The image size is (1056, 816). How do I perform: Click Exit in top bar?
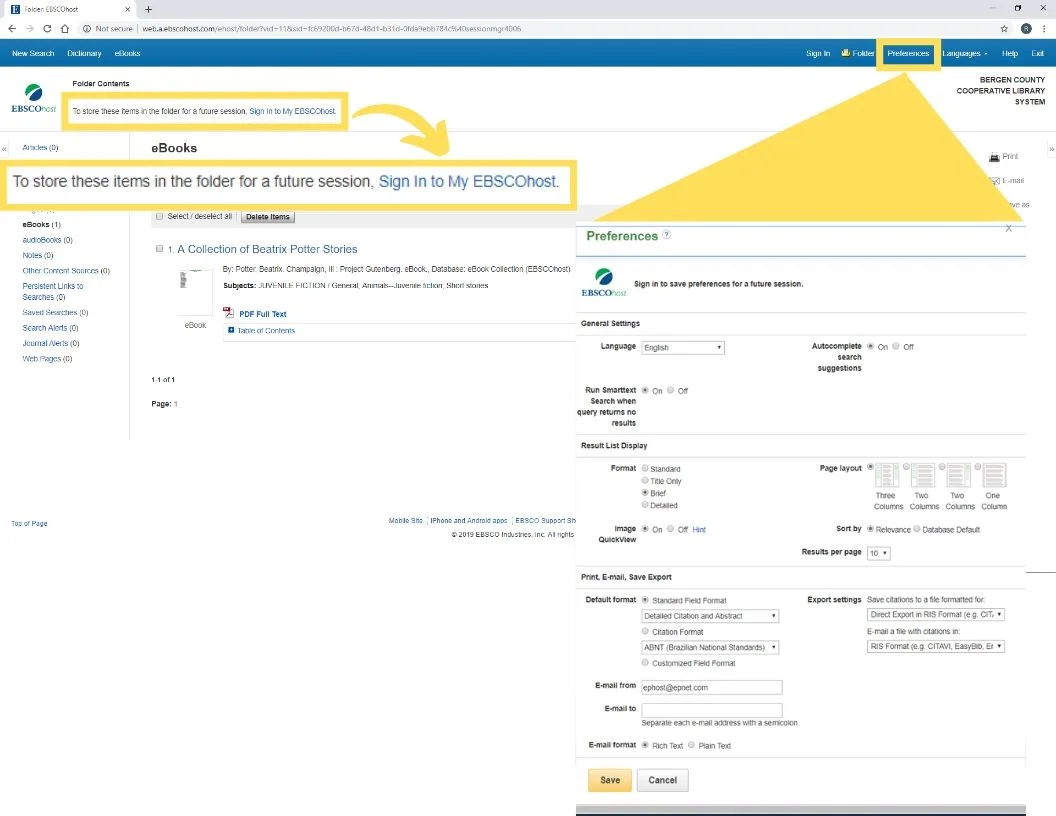(1037, 53)
